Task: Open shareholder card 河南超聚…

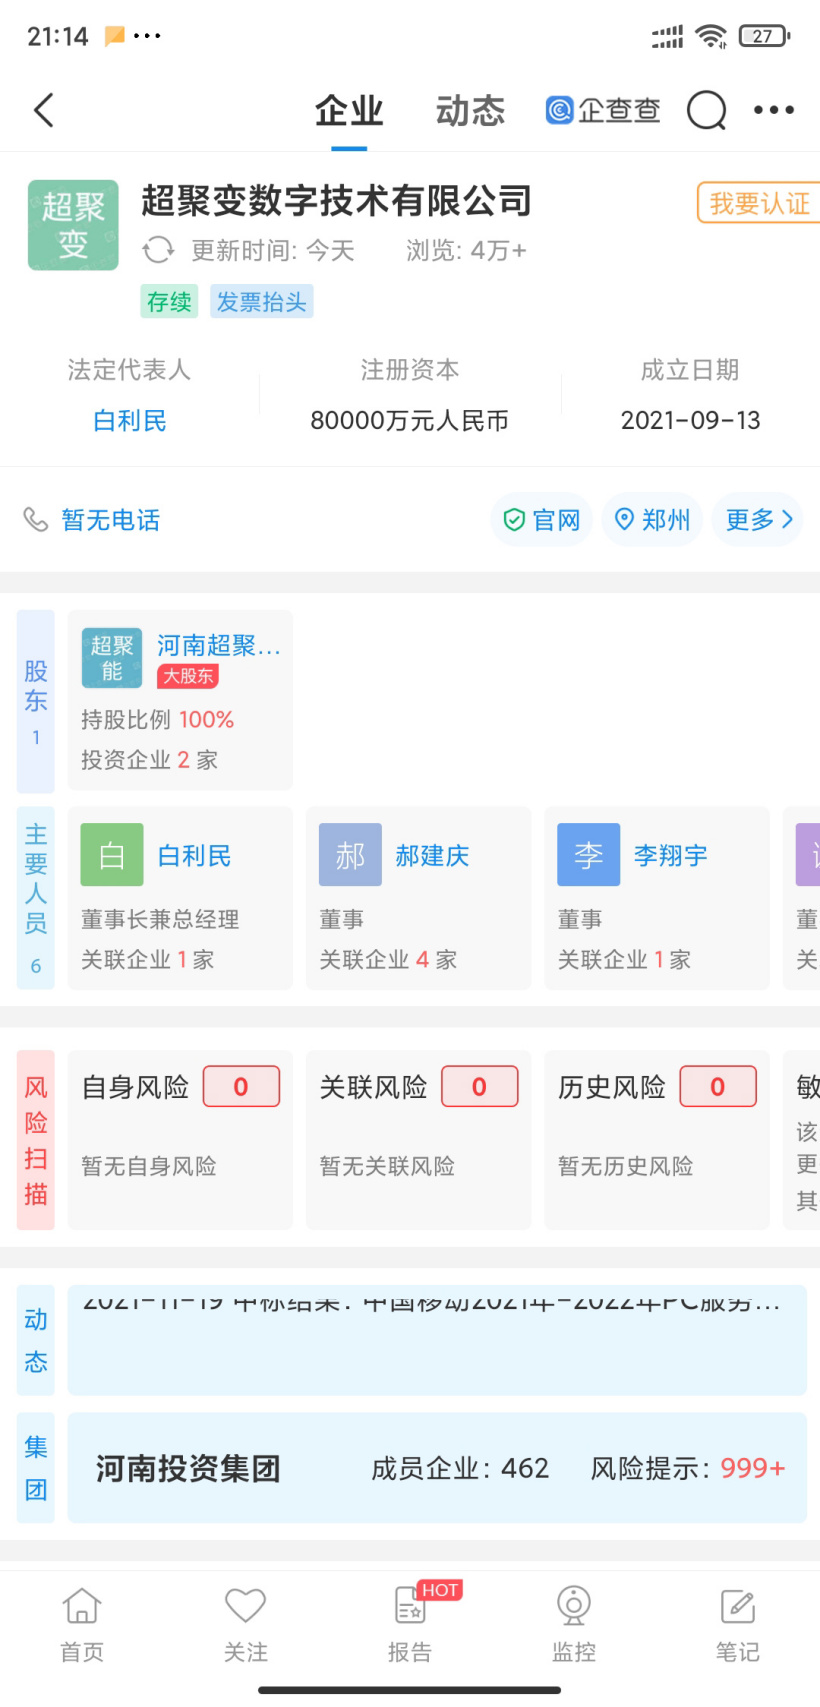Action: pyautogui.click(x=180, y=700)
